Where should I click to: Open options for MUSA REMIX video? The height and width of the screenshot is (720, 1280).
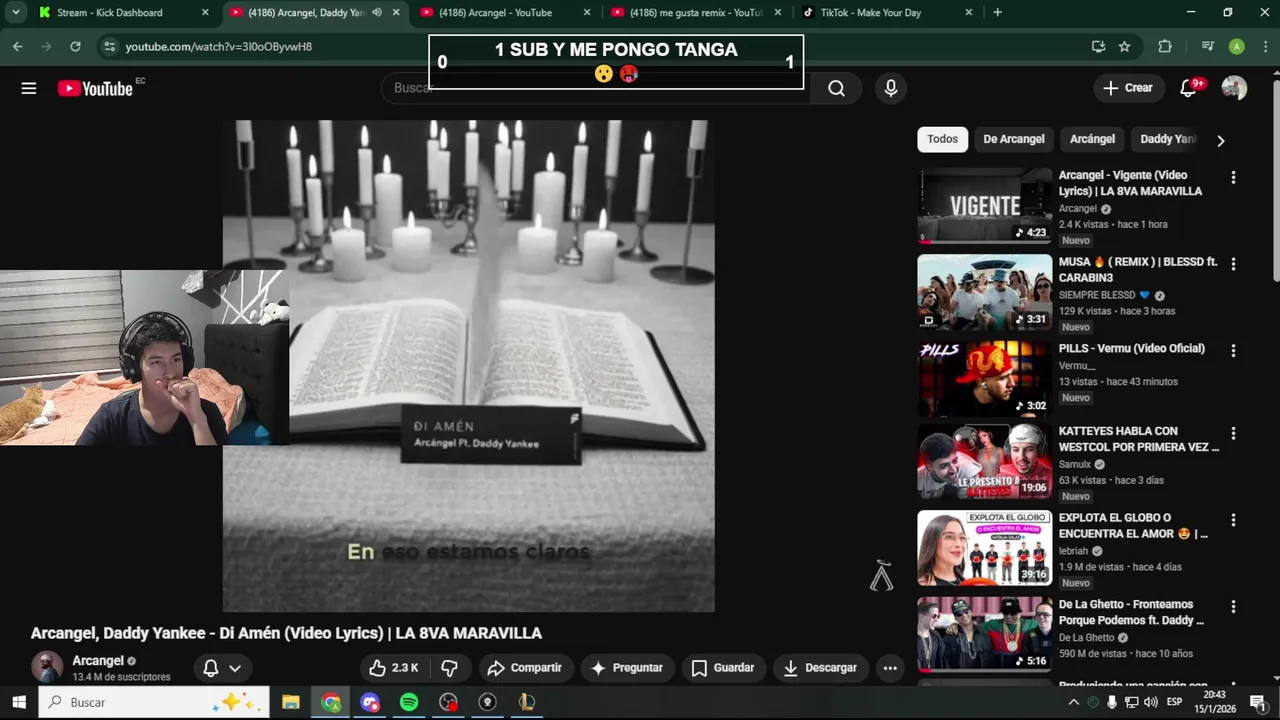[x=1233, y=264]
